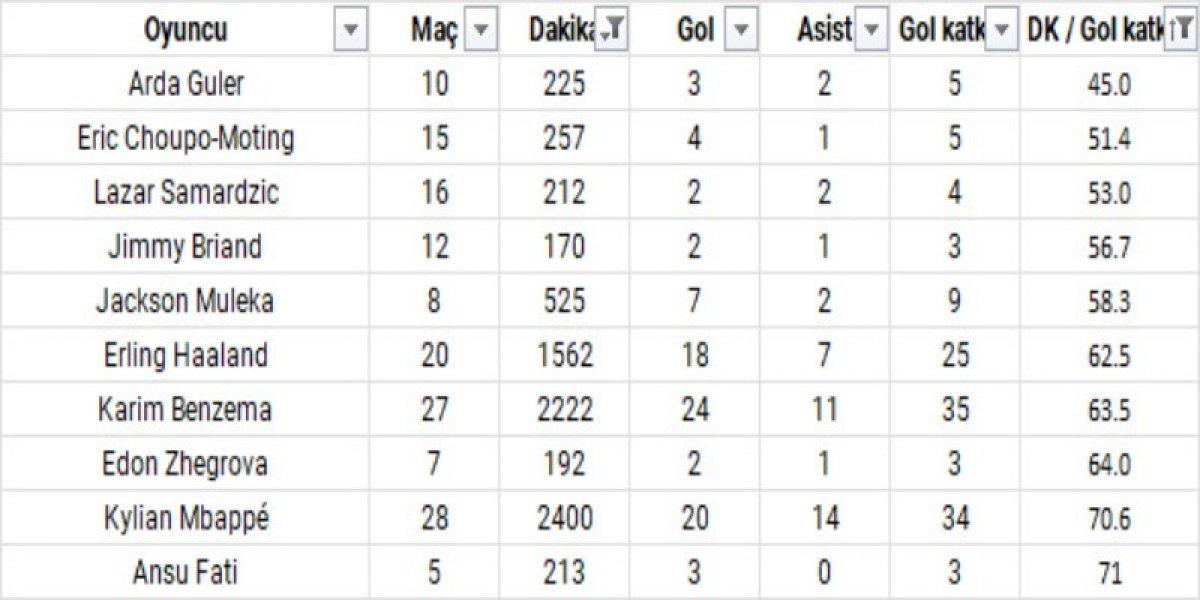
Task: Select Kylian Mbappé's 2400 minutes cell
Action: point(565,518)
